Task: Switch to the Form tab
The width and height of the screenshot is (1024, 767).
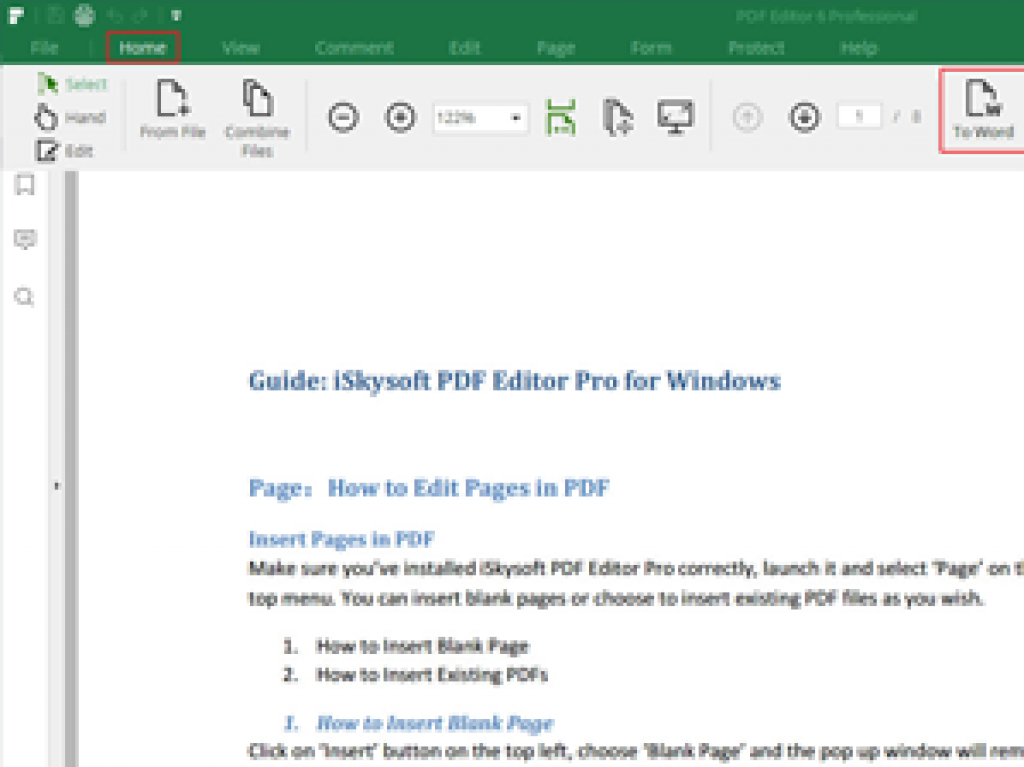Action: coord(650,48)
